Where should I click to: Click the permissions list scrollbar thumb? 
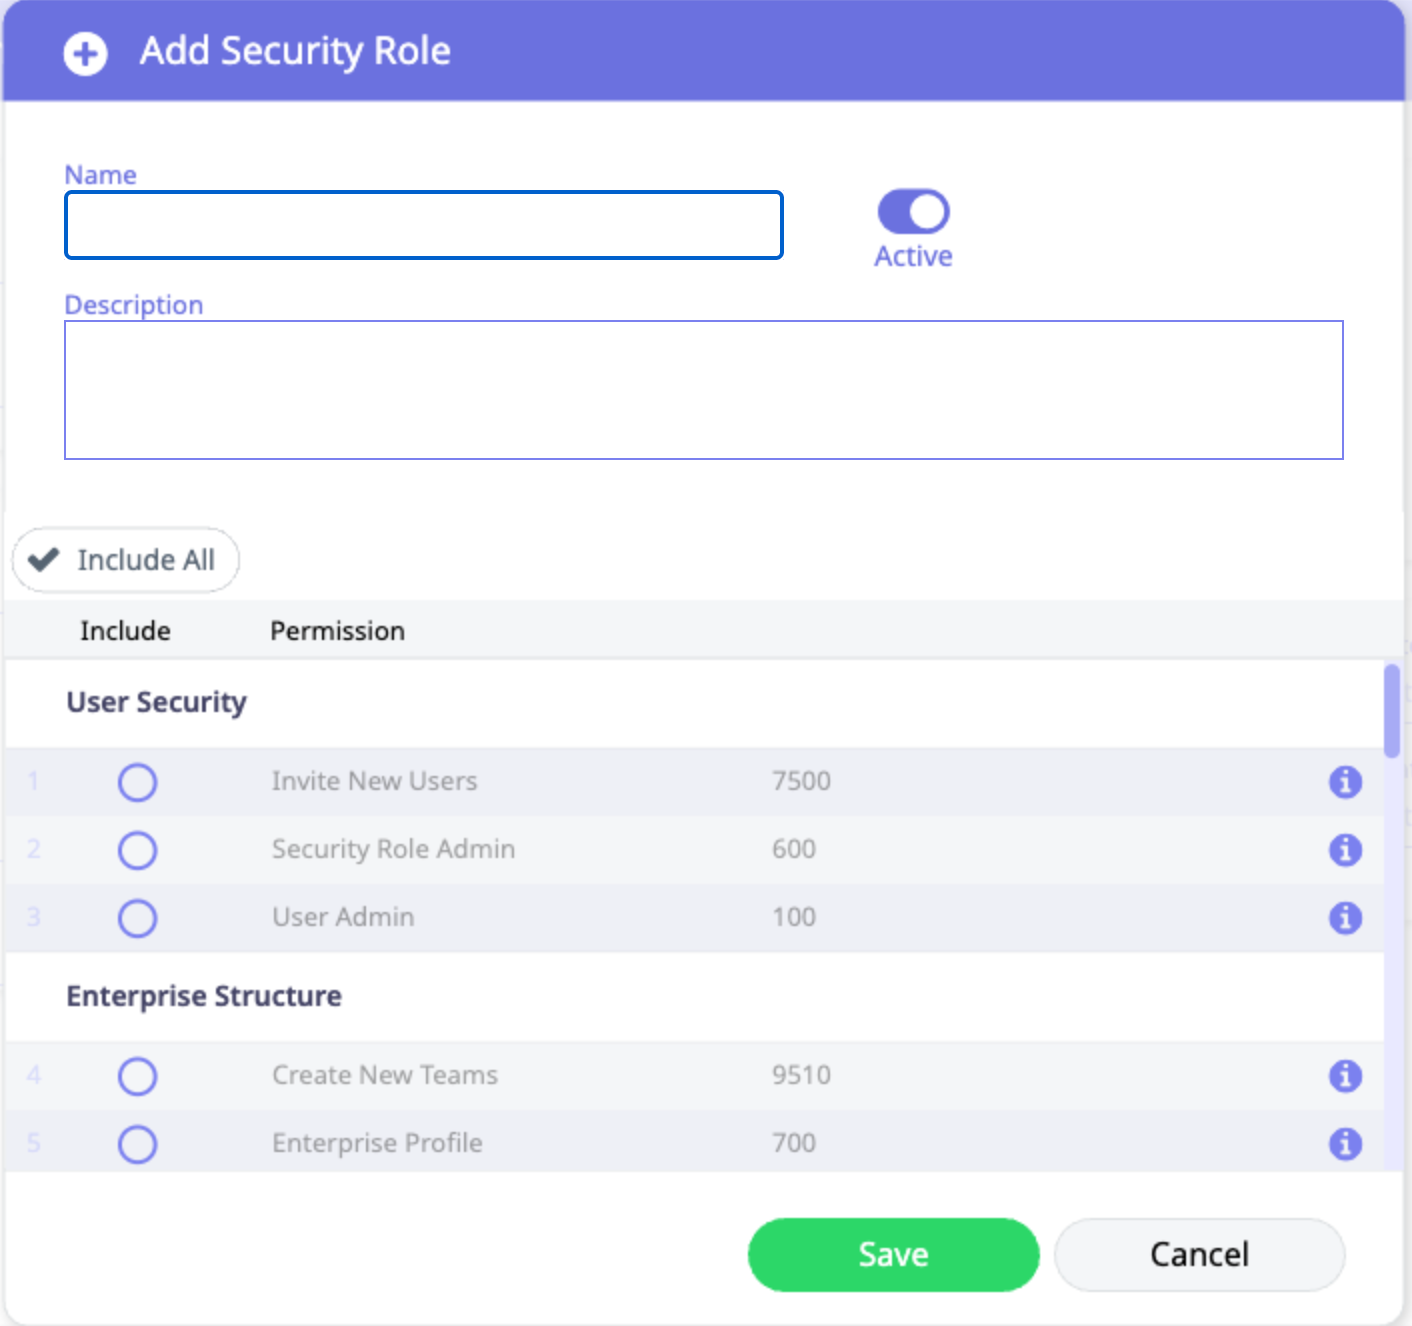[x=1391, y=710]
